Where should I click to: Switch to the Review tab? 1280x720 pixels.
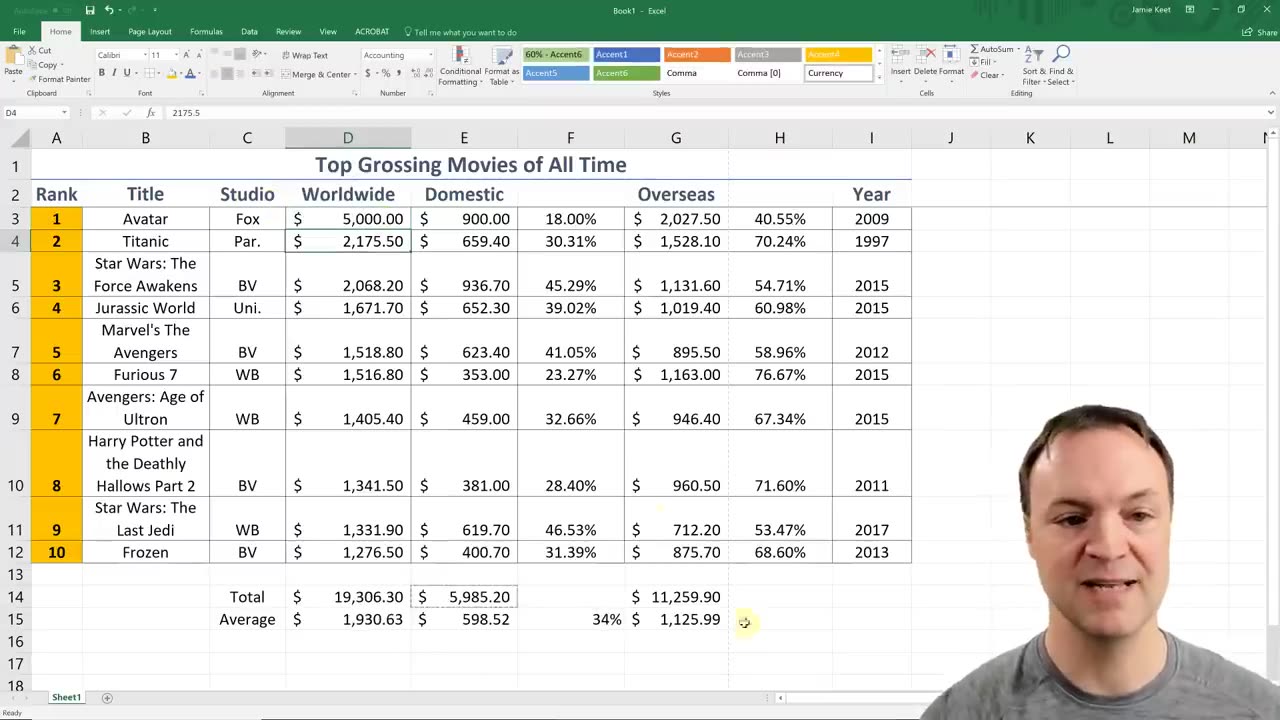288,32
